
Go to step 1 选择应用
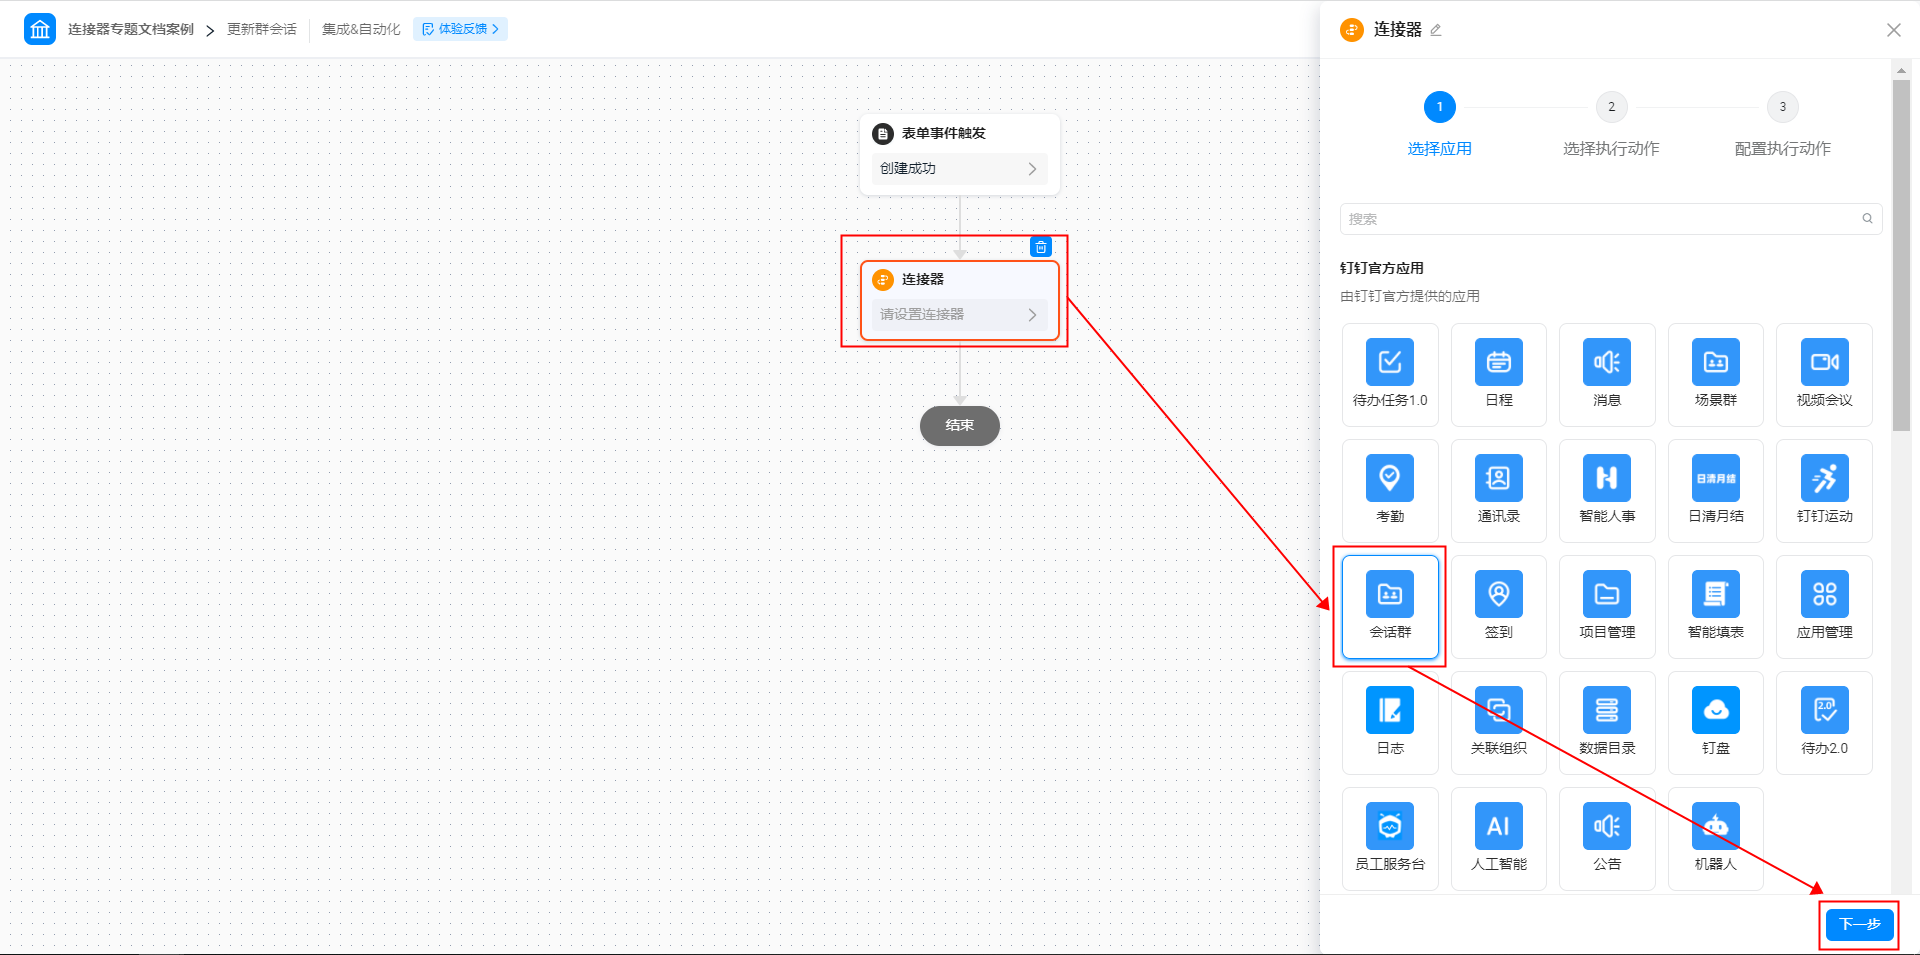(1440, 125)
